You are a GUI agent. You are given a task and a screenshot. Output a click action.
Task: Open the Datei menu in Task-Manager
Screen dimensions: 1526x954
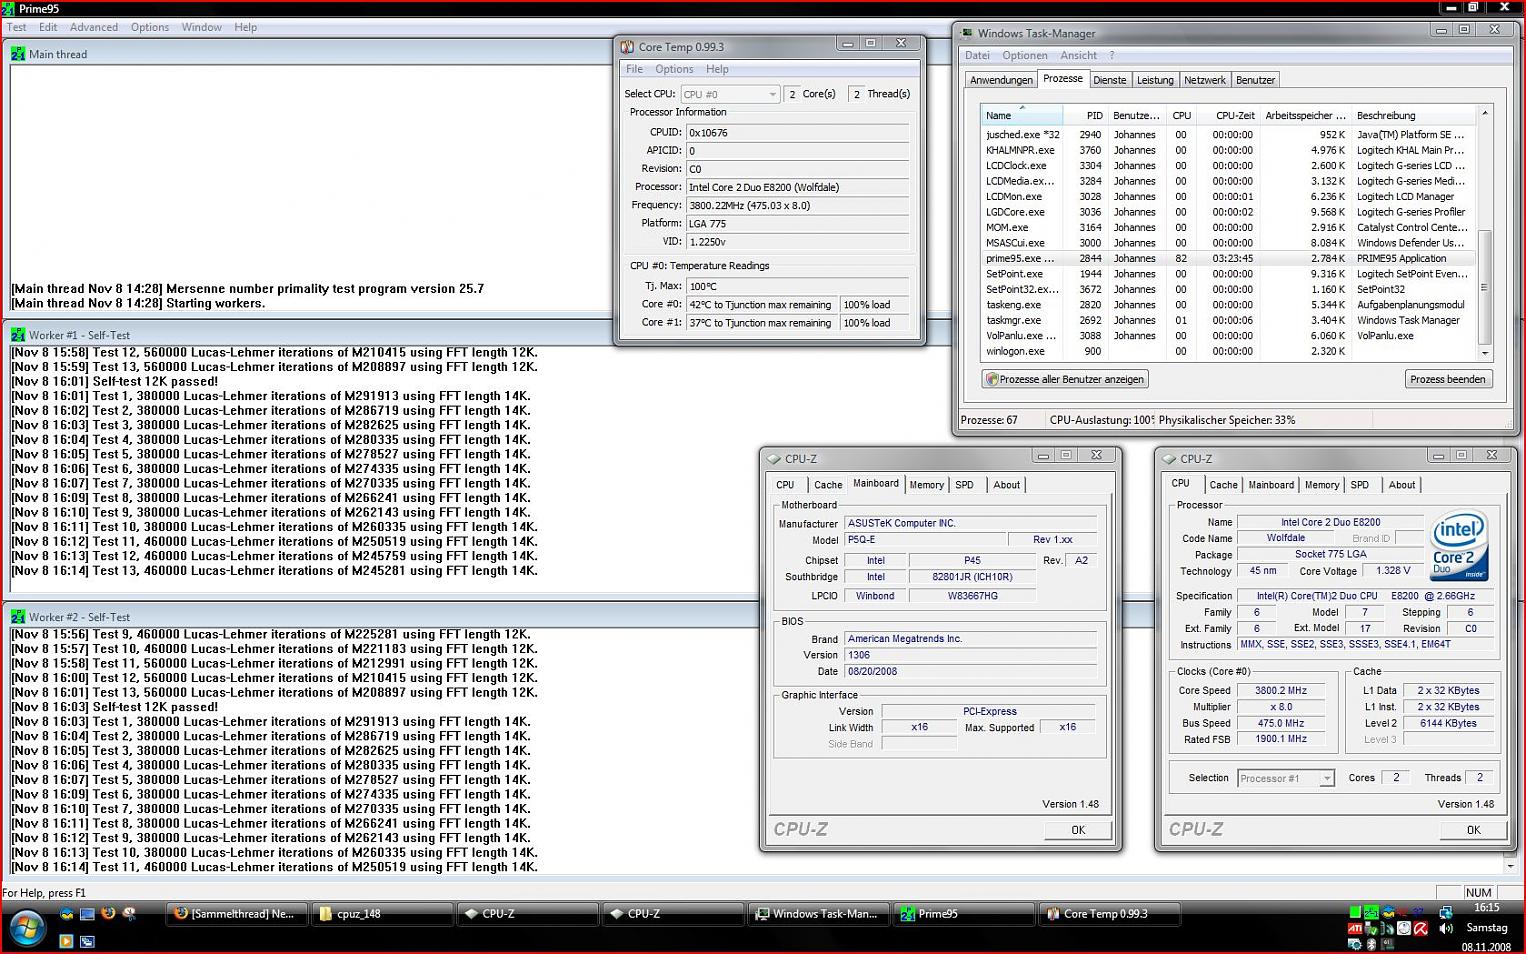tap(977, 55)
